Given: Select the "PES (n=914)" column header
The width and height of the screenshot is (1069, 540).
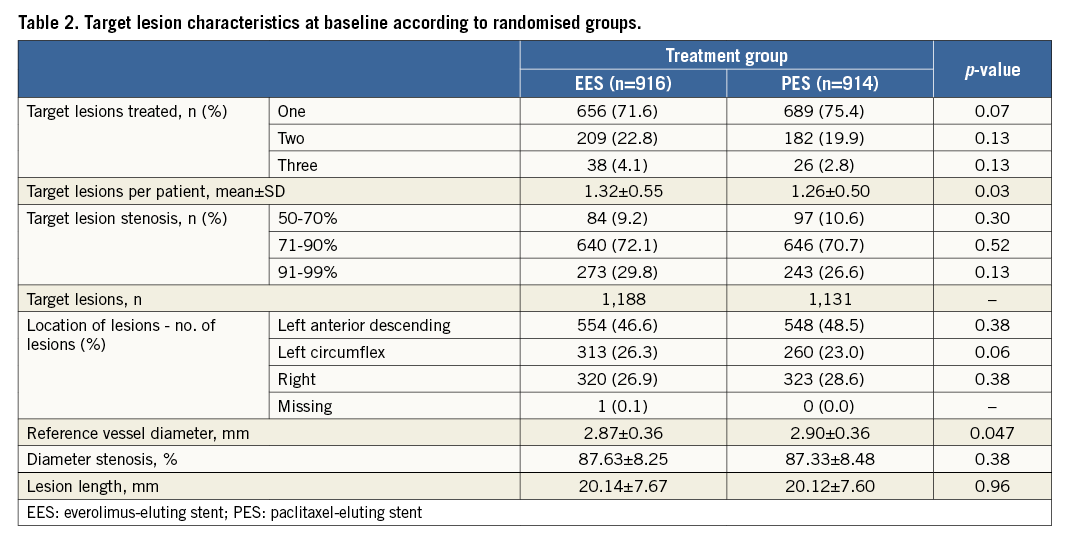Looking at the screenshot, I should coord(829,83).
